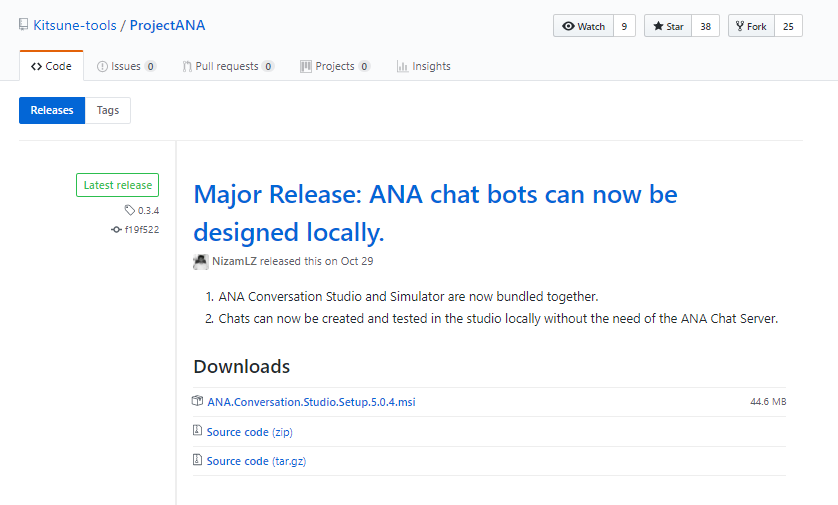This screenshot has width=838, height=505.
Task: View the Insights tab
Action: click(x=423, y=66)
